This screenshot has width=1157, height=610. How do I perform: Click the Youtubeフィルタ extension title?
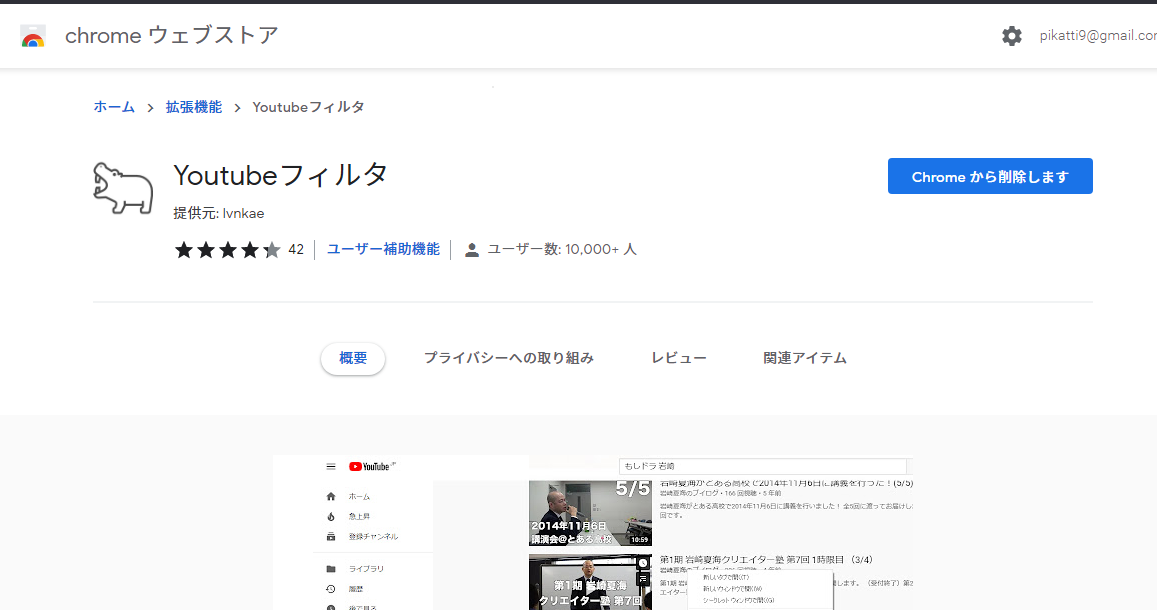tap(280, 176)
